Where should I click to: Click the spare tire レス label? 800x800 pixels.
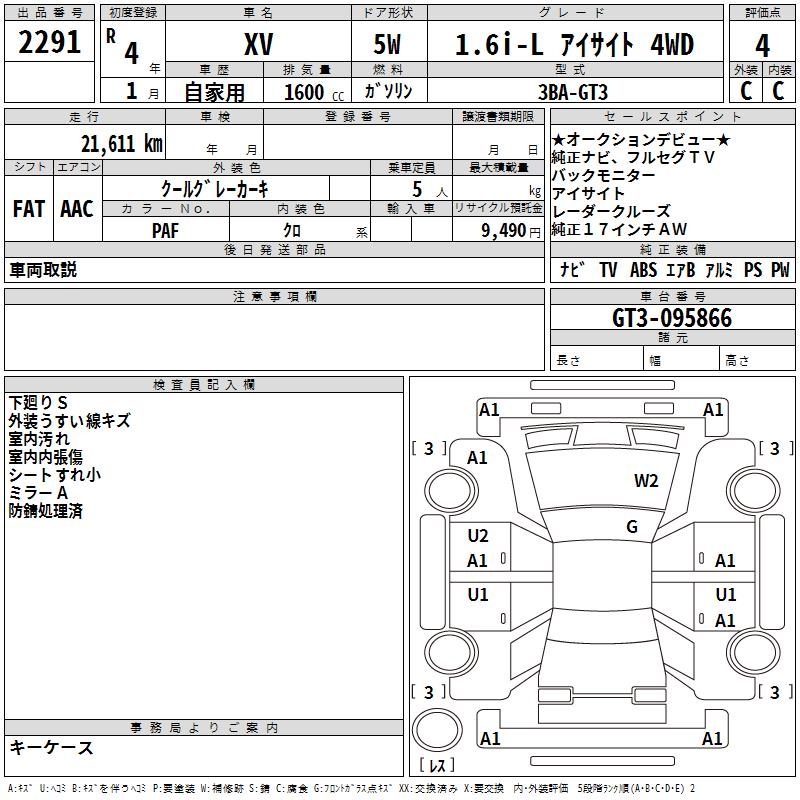coord(437,764)
